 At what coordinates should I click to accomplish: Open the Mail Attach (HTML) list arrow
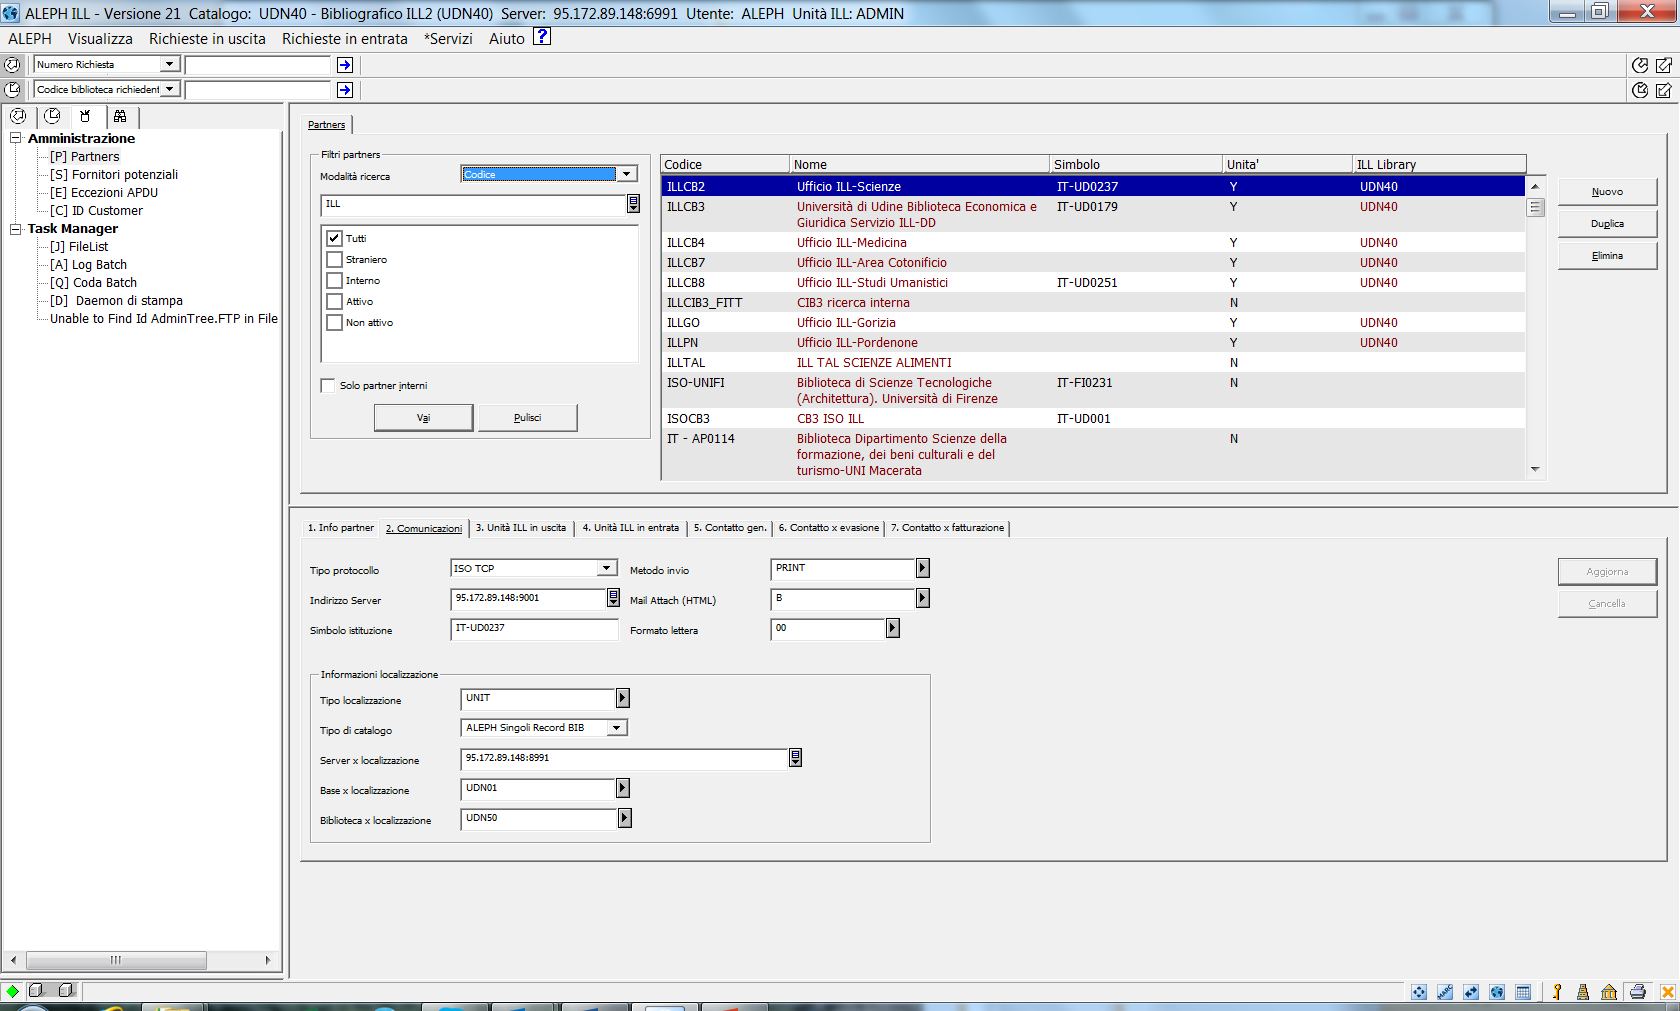pos(923,598)
